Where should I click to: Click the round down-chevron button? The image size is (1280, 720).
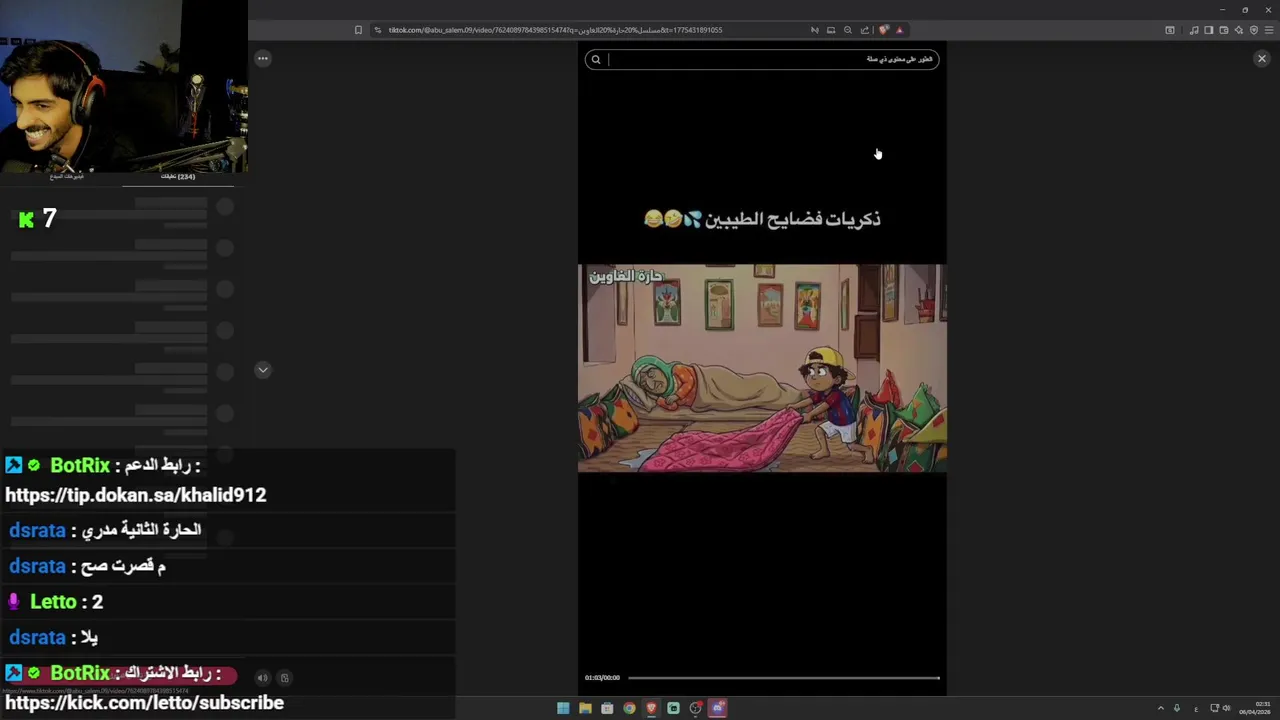pos(262,370)
